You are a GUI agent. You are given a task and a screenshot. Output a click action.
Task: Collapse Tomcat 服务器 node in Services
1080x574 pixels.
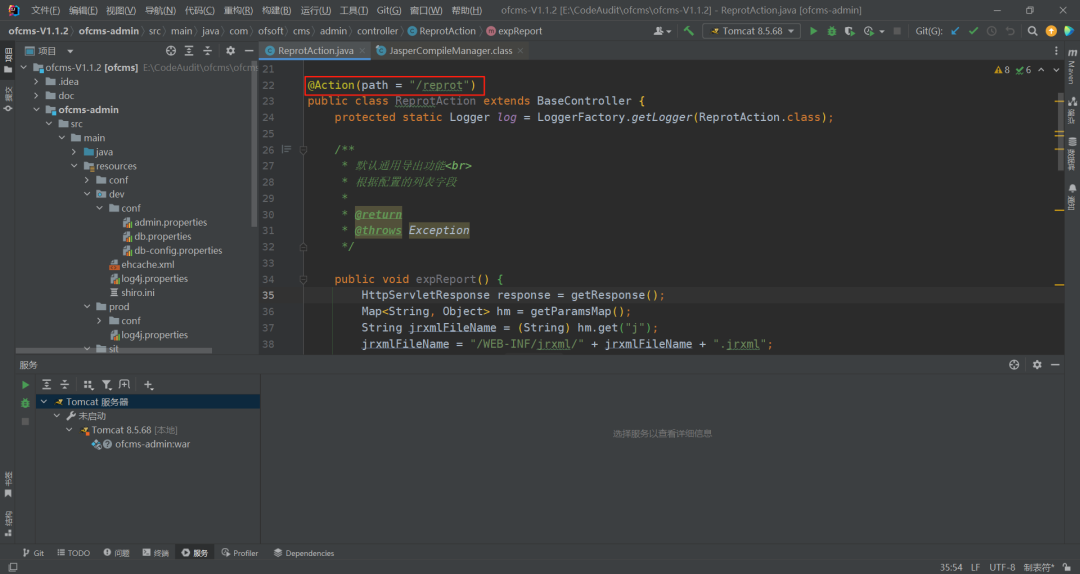click(x=44, y=402)
